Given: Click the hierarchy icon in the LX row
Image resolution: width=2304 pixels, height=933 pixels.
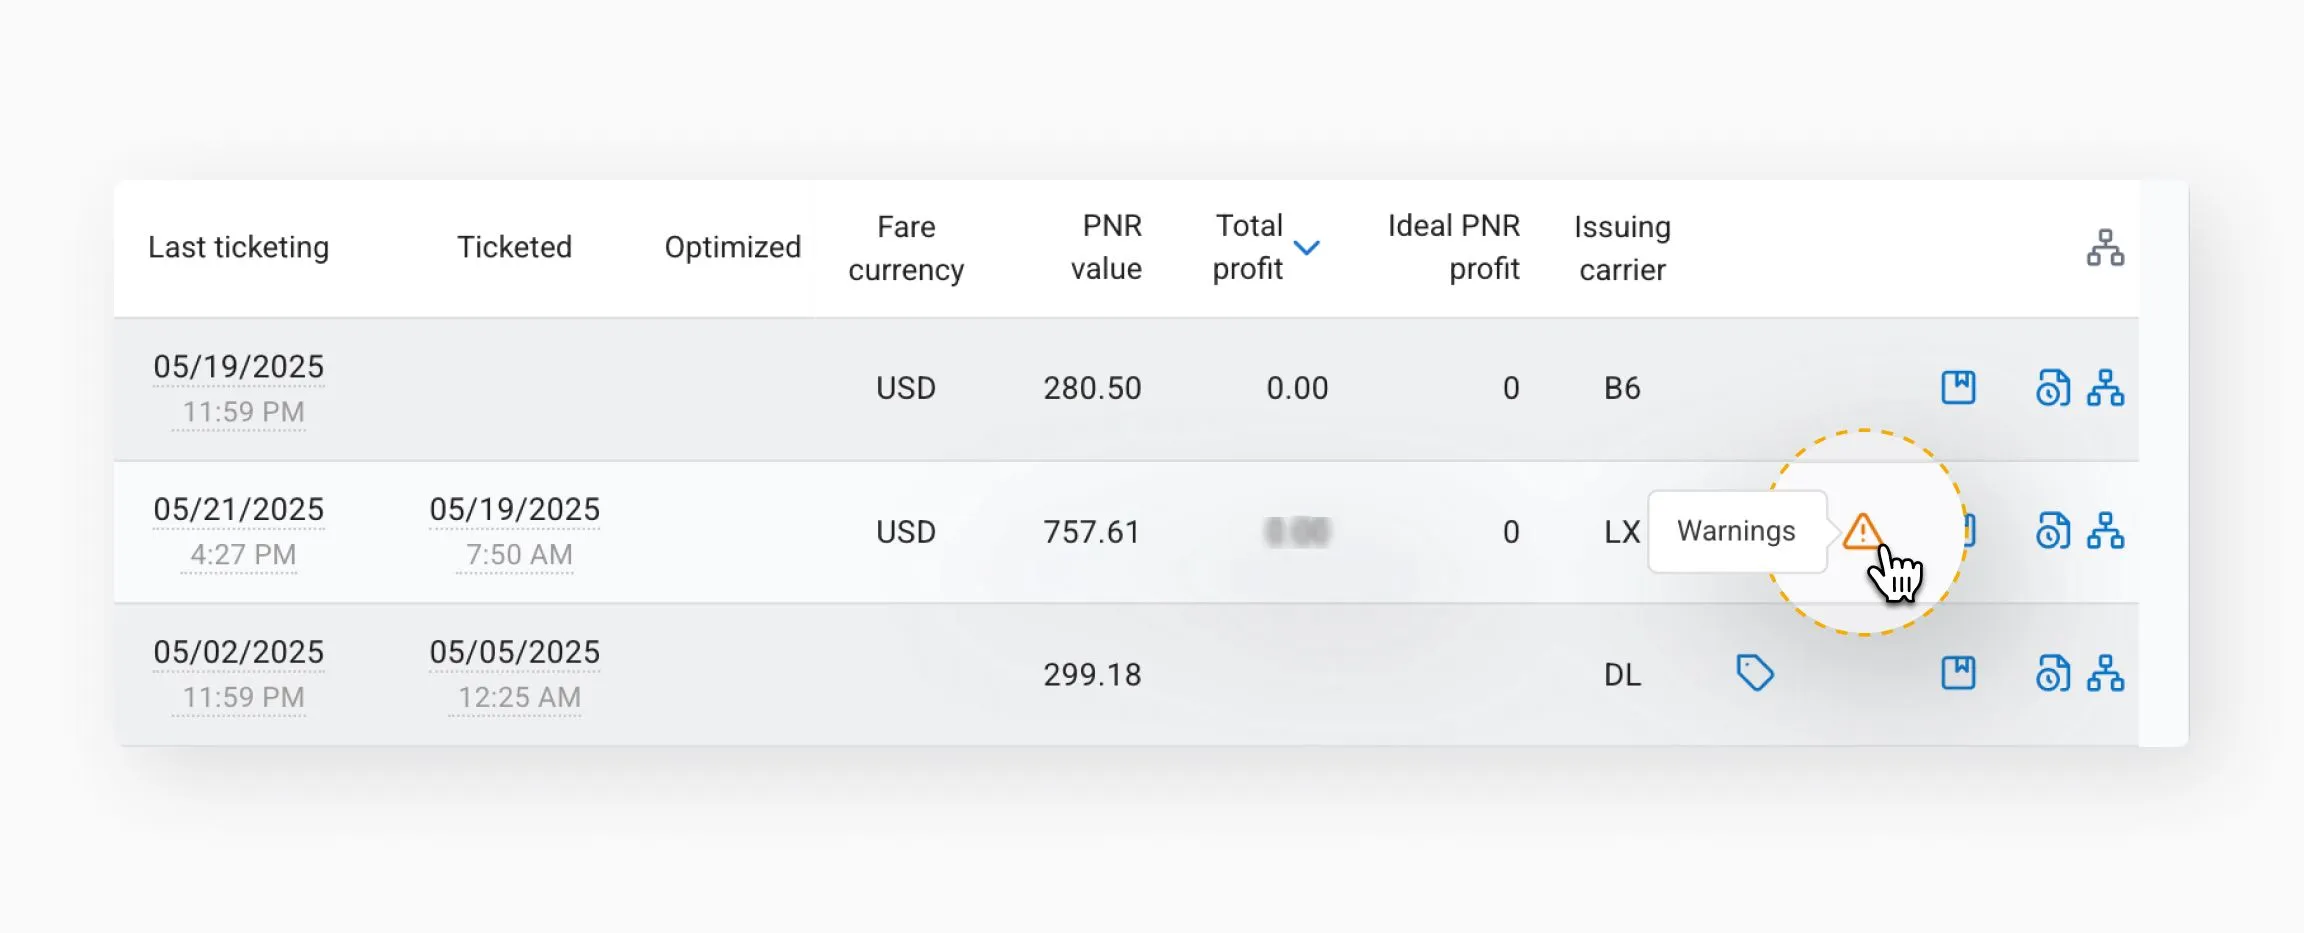Looking at the screenshot, I should click(x=2105, y=531).
